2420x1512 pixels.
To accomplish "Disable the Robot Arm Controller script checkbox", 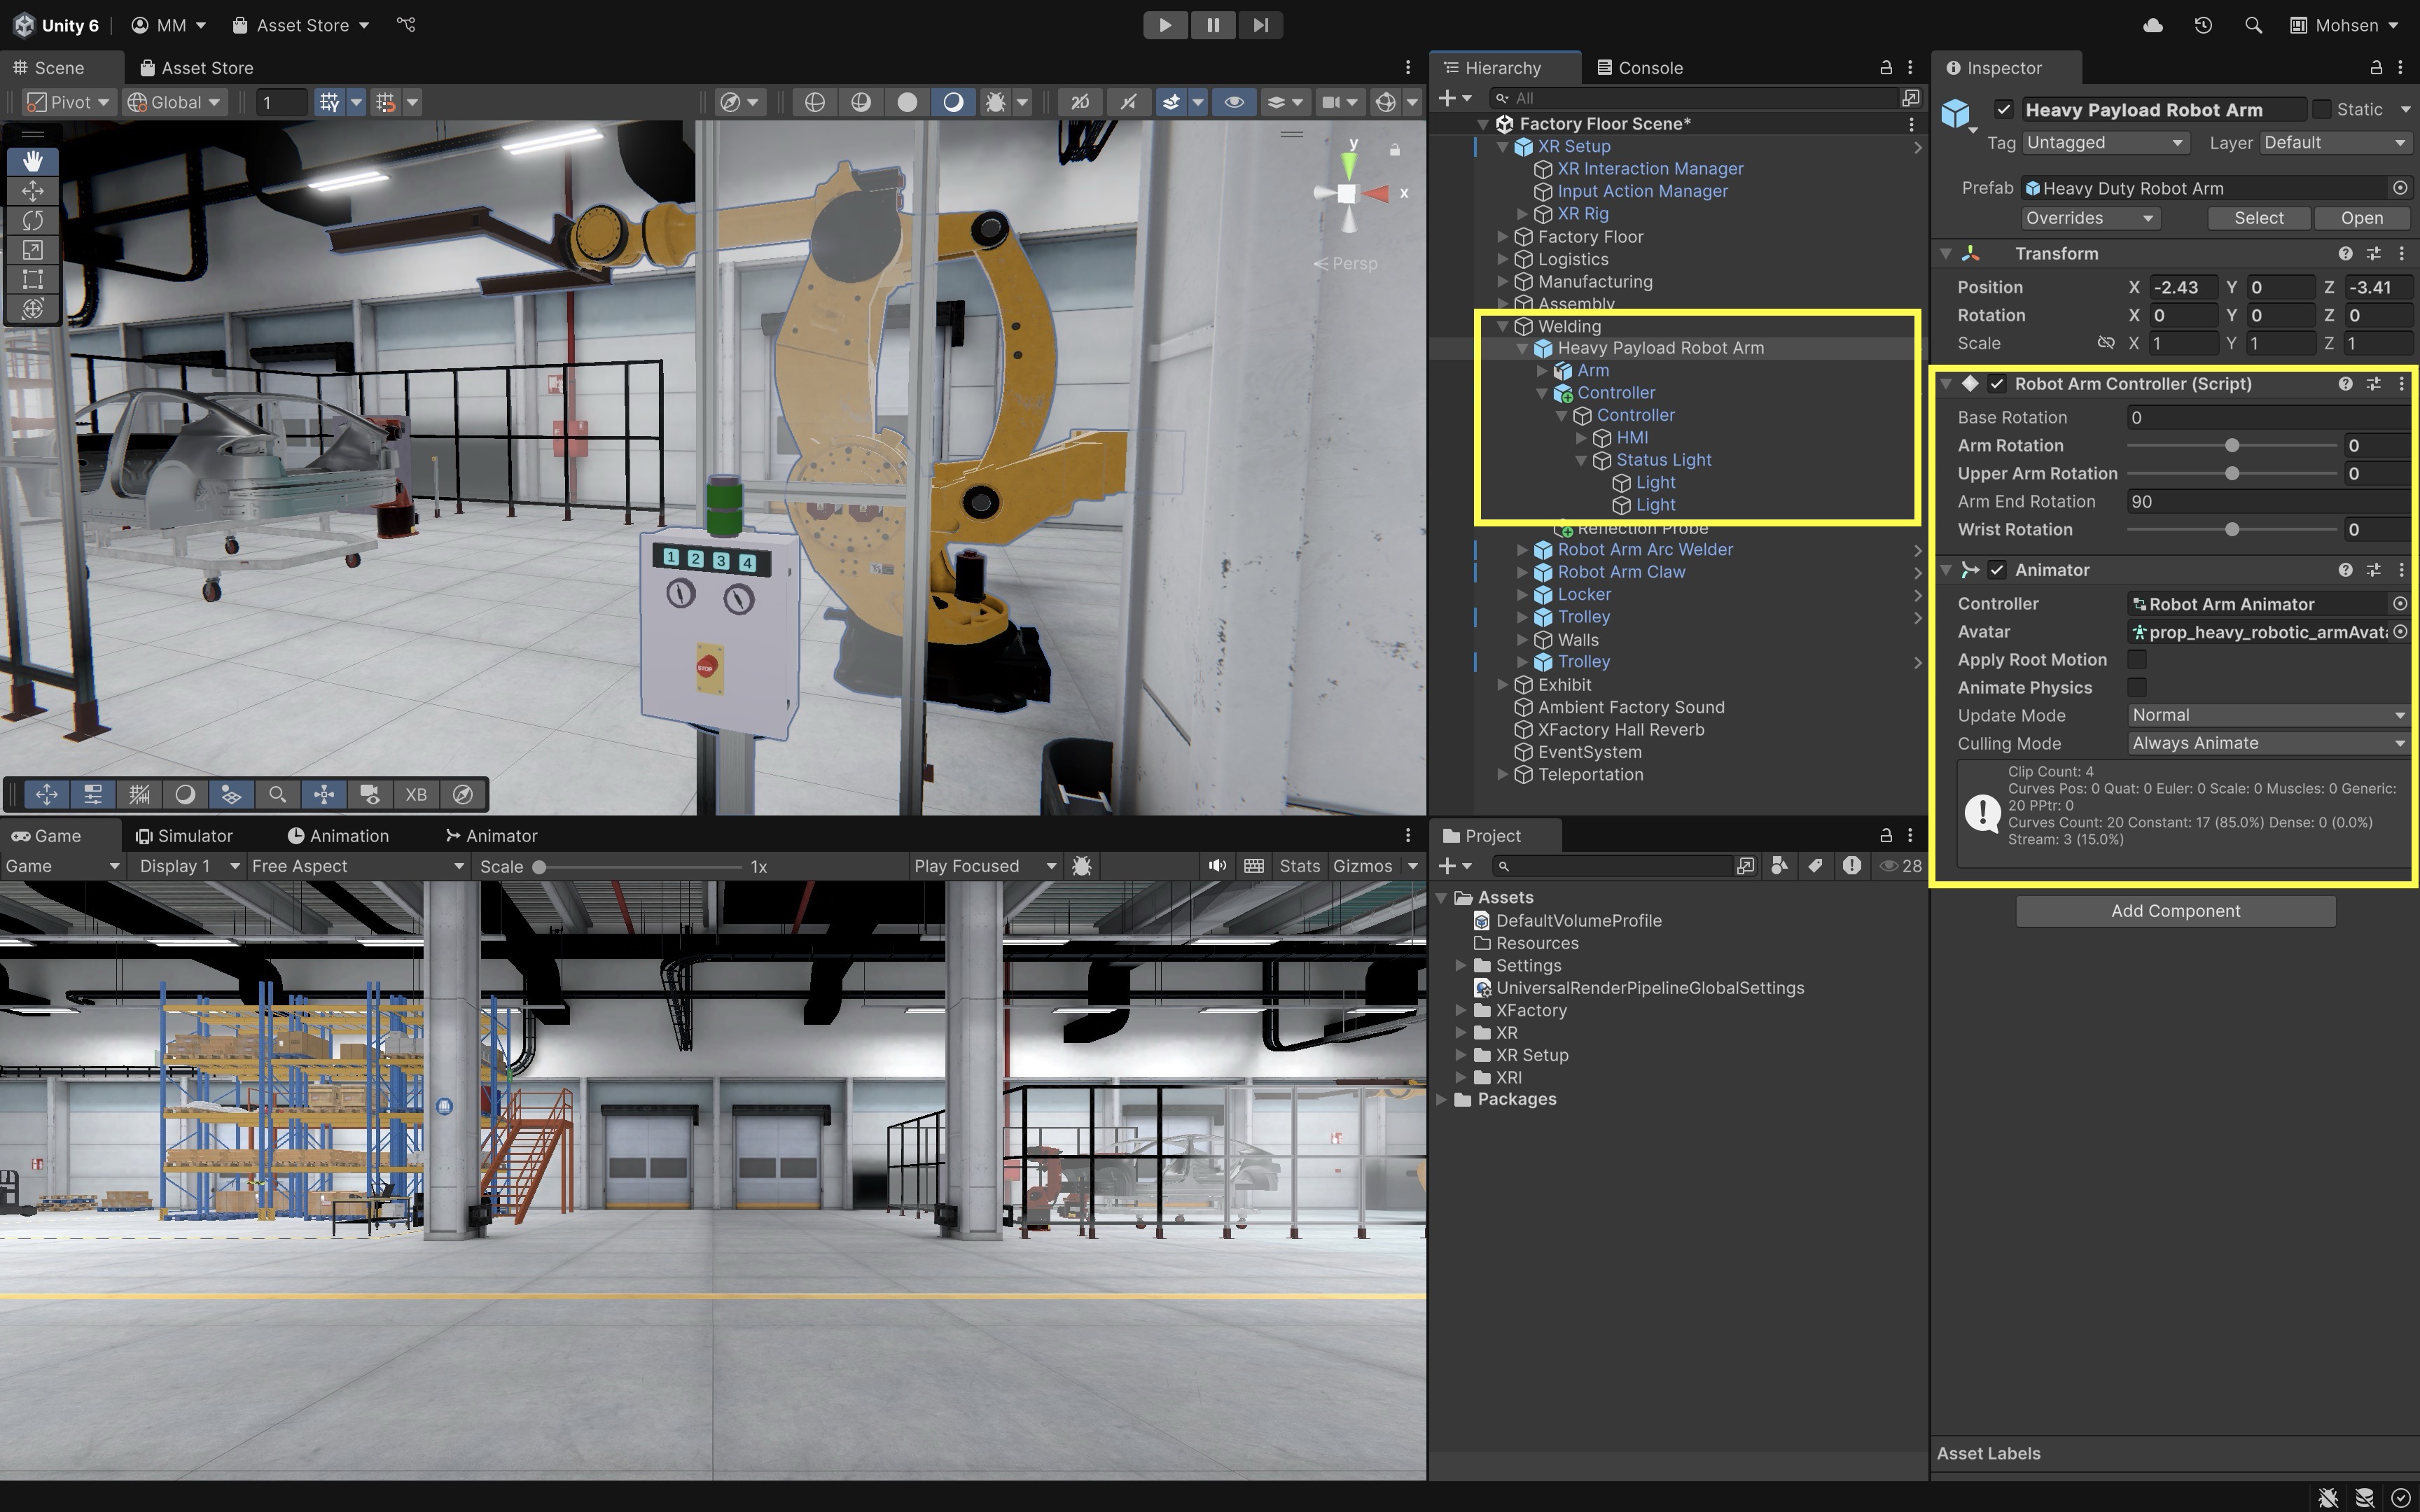I will (x=1997, y=384).
